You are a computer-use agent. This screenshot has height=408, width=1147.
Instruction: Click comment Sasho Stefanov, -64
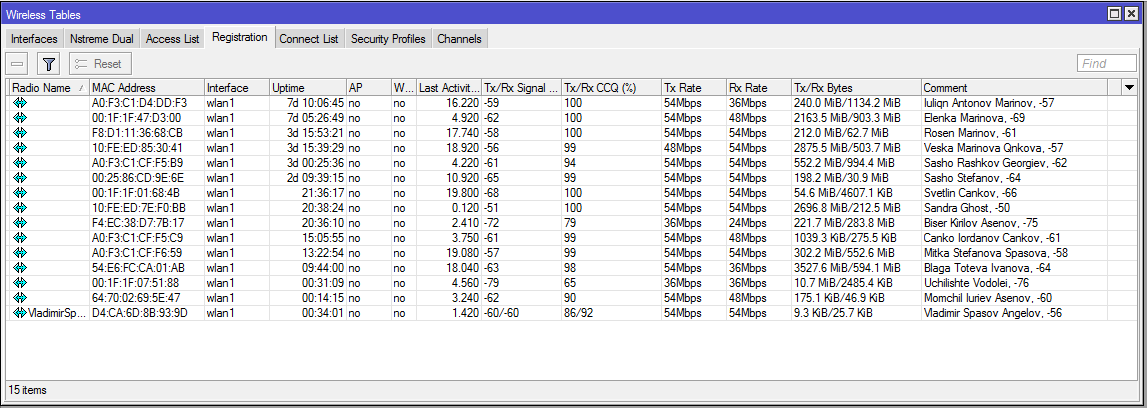click(x=973, y=178)
